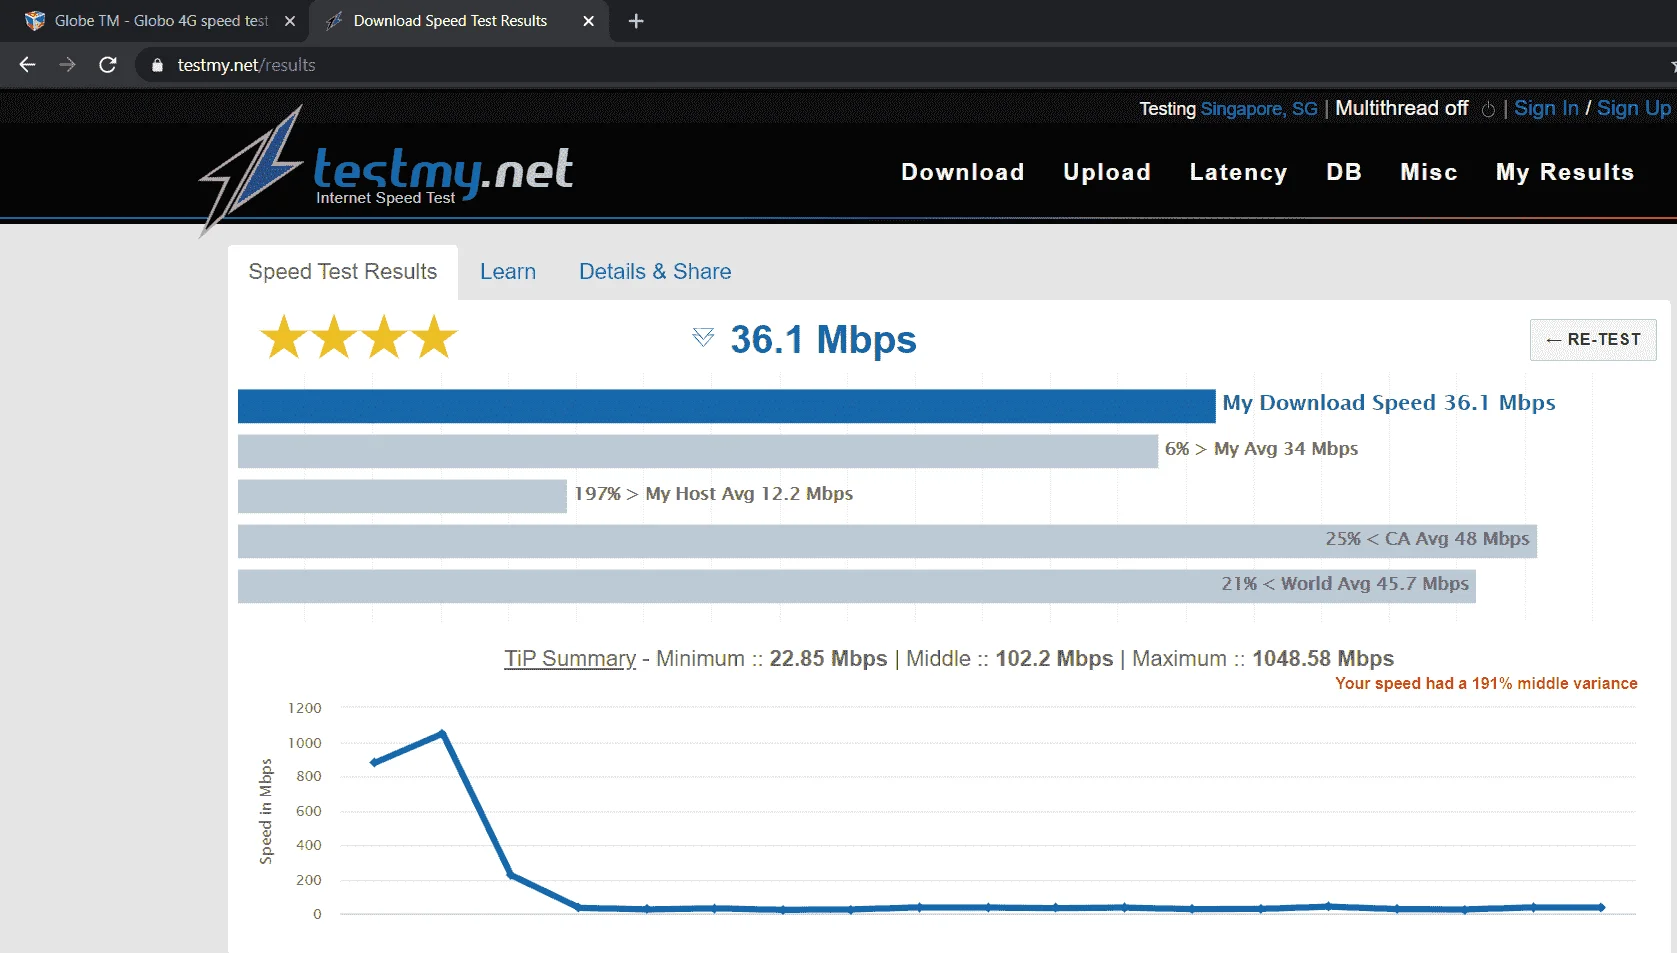Click the last data point on speed graph
This screenshot has width=1677, height=953.
(1602, 908)
